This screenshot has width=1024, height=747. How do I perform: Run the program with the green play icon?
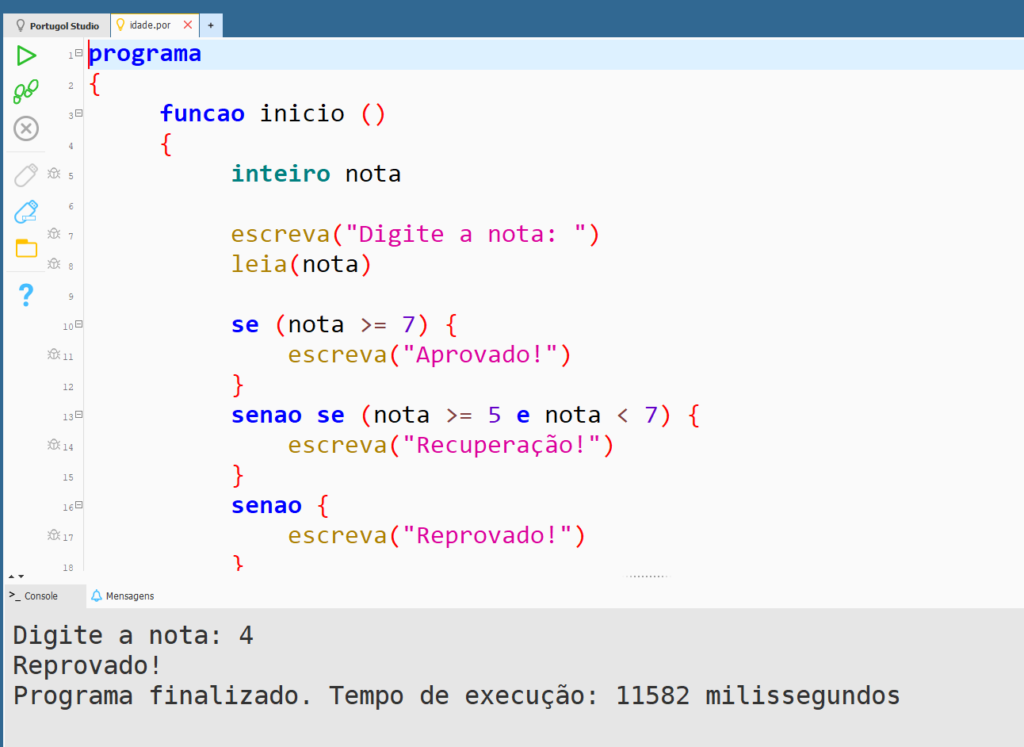point(26,56)
